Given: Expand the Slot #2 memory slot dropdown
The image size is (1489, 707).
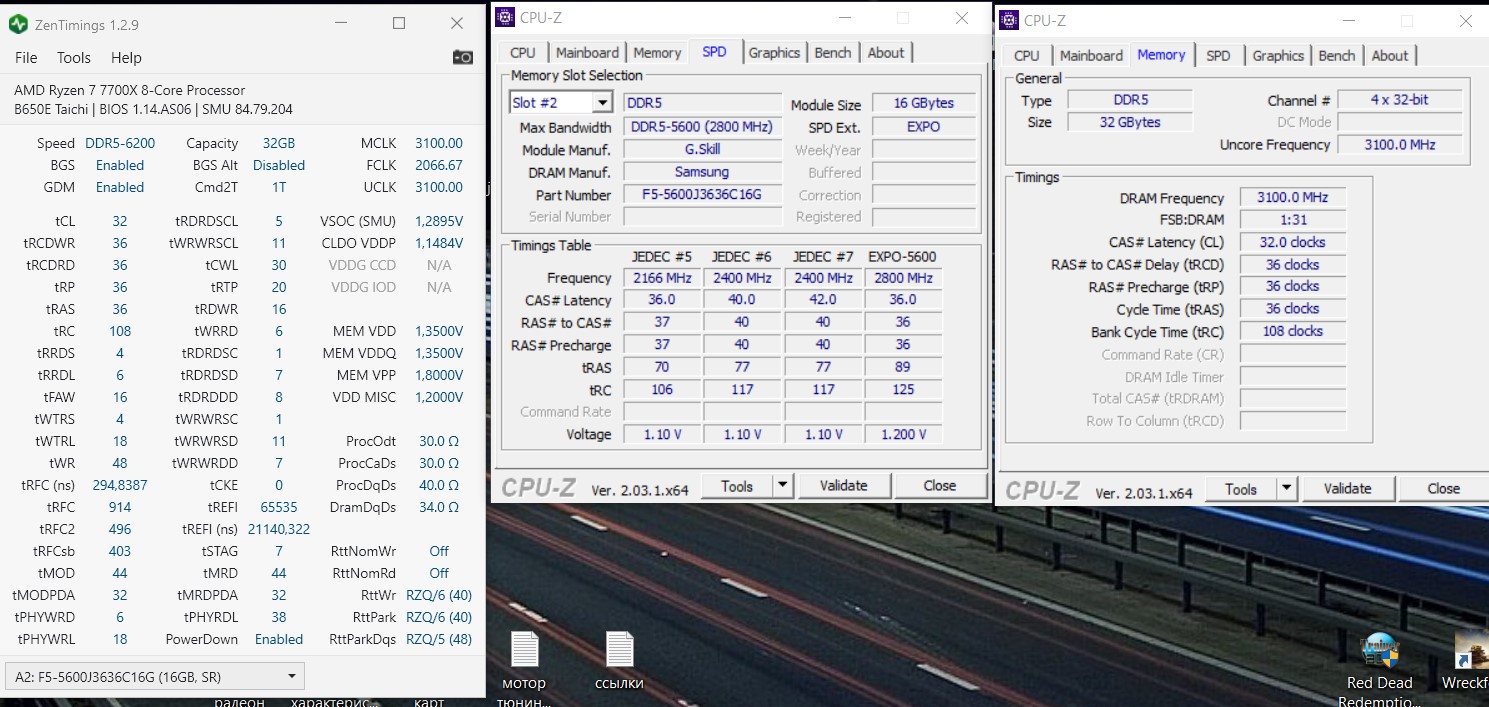Looking at the screenshot, I should coord(602,103).
